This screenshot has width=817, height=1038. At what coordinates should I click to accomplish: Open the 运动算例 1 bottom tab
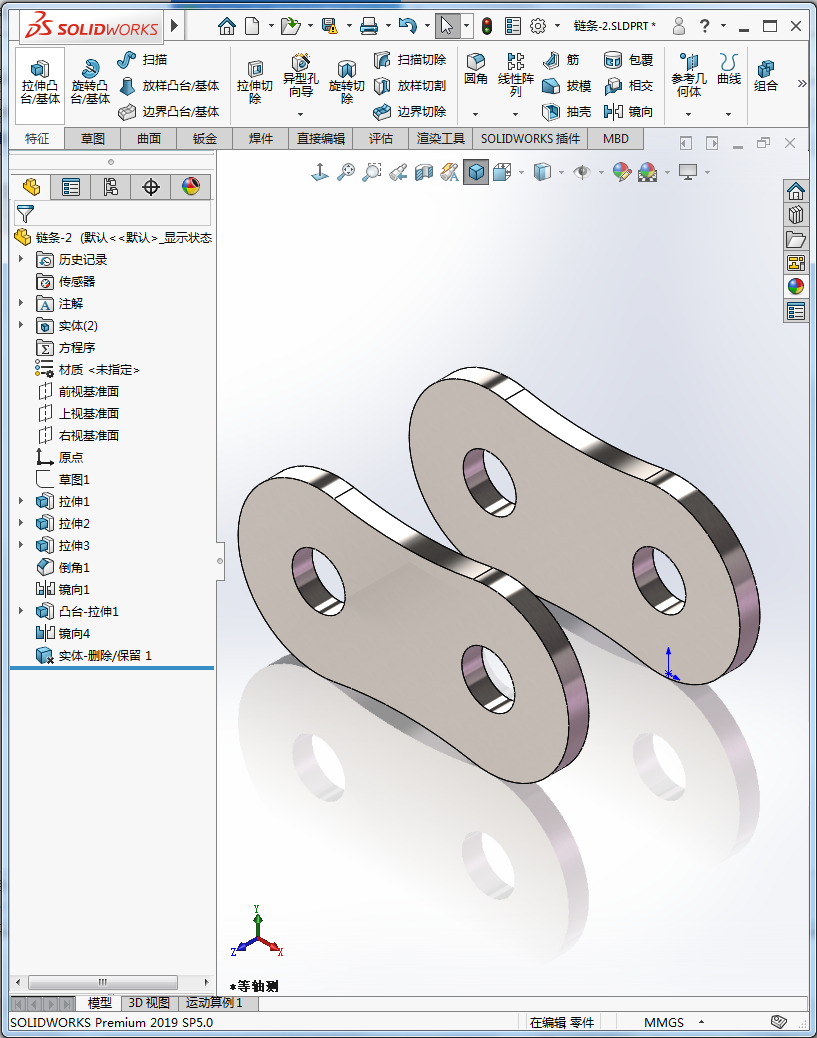(214, 1003)
